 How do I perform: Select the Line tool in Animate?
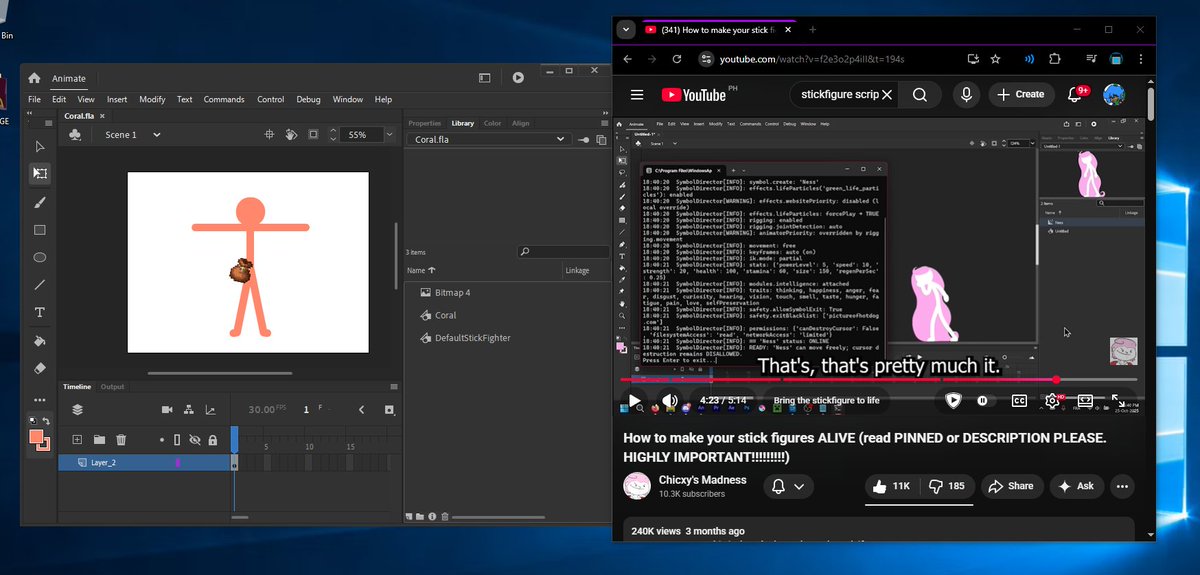pos(40,285)
